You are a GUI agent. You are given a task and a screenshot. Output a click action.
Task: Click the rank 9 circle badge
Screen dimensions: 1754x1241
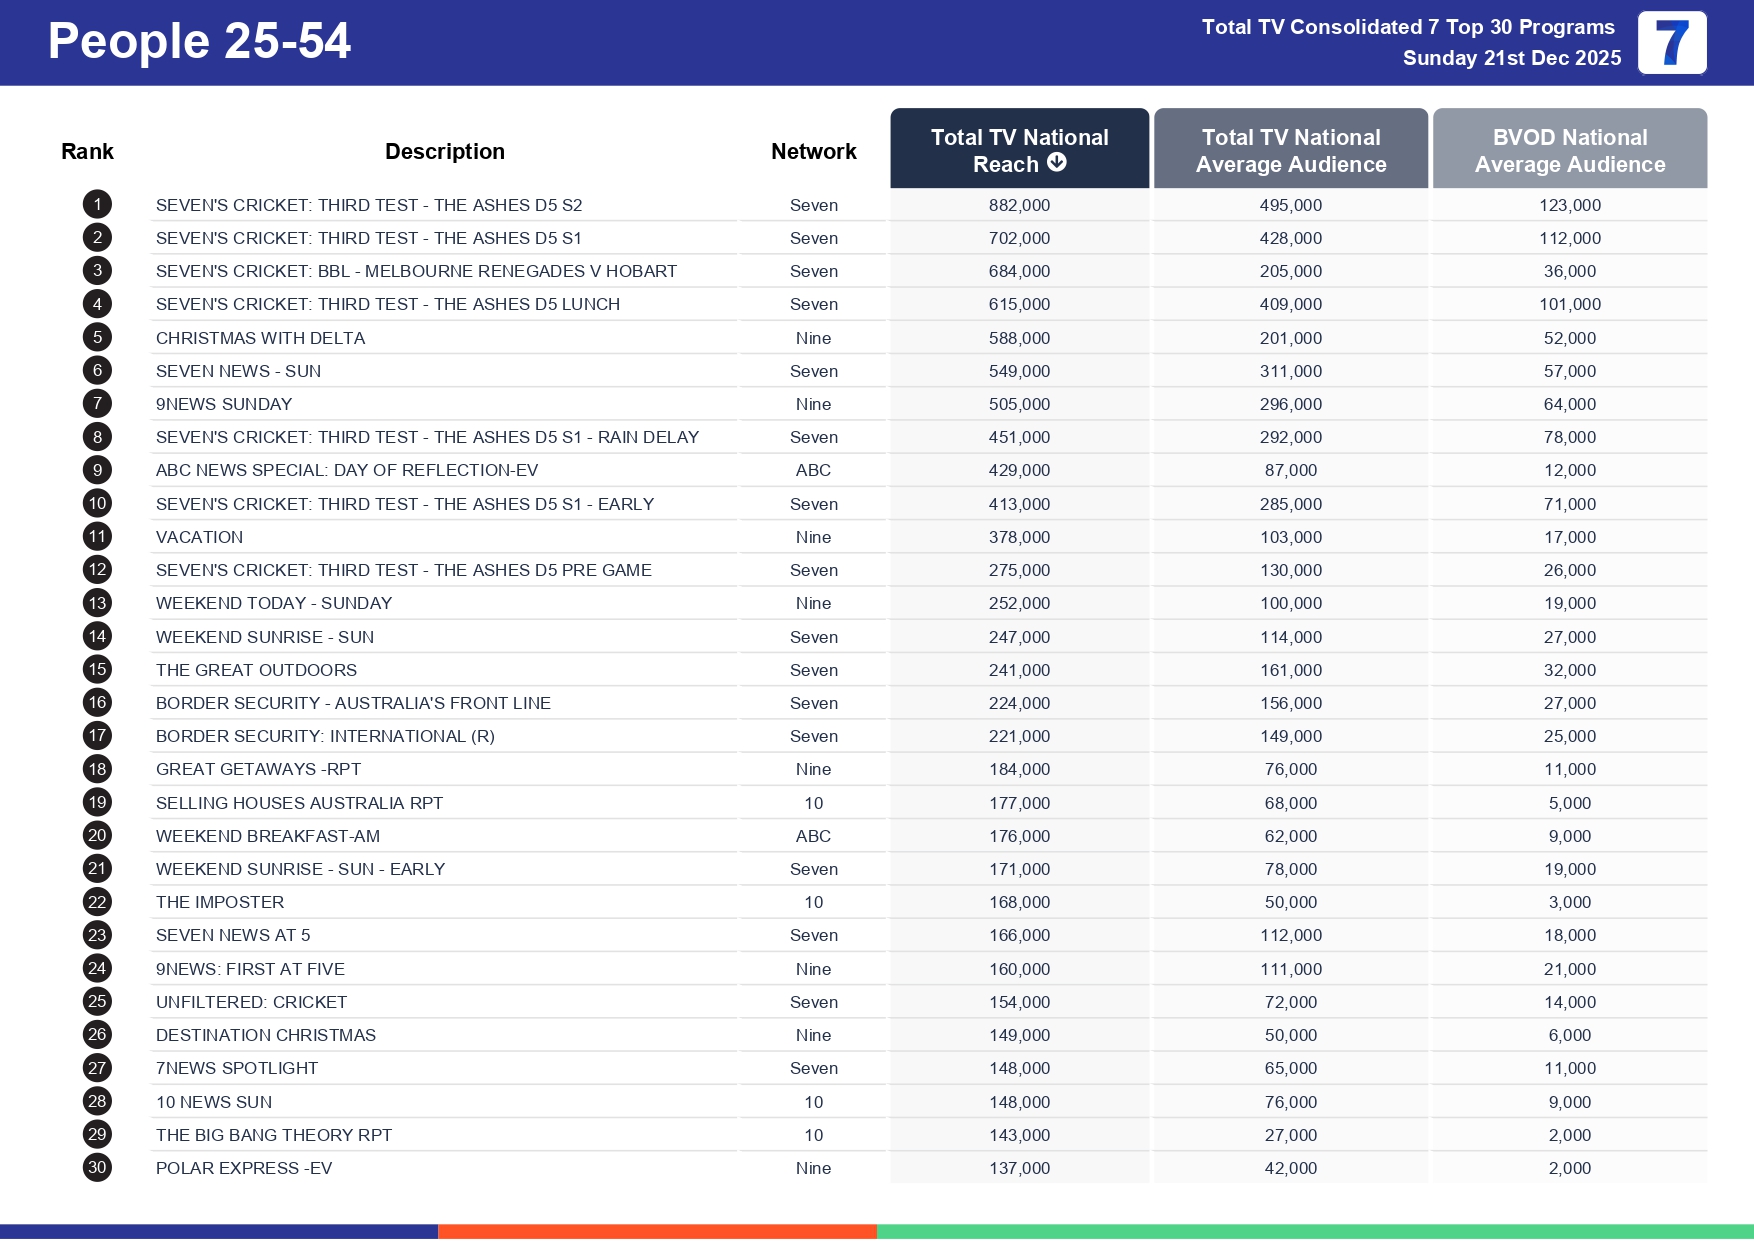click(96, 469)
